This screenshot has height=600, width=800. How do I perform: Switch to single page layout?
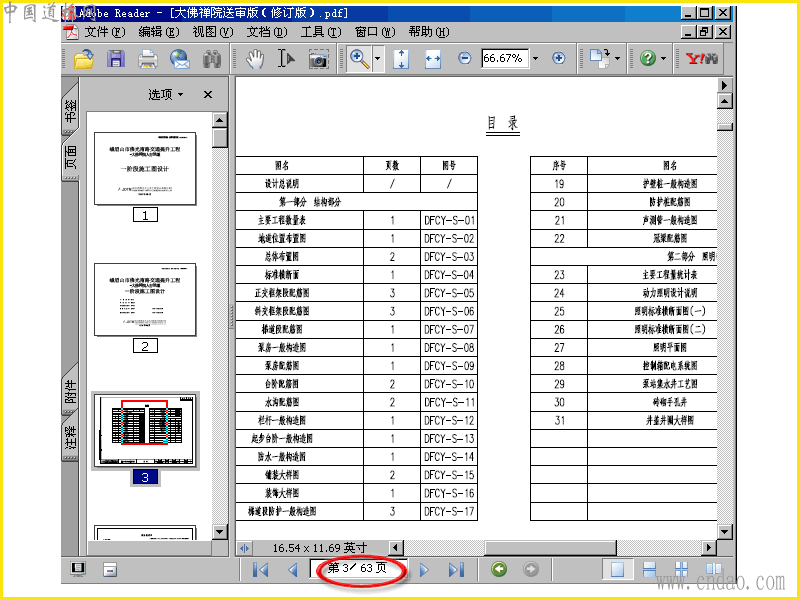pos(617,569)
